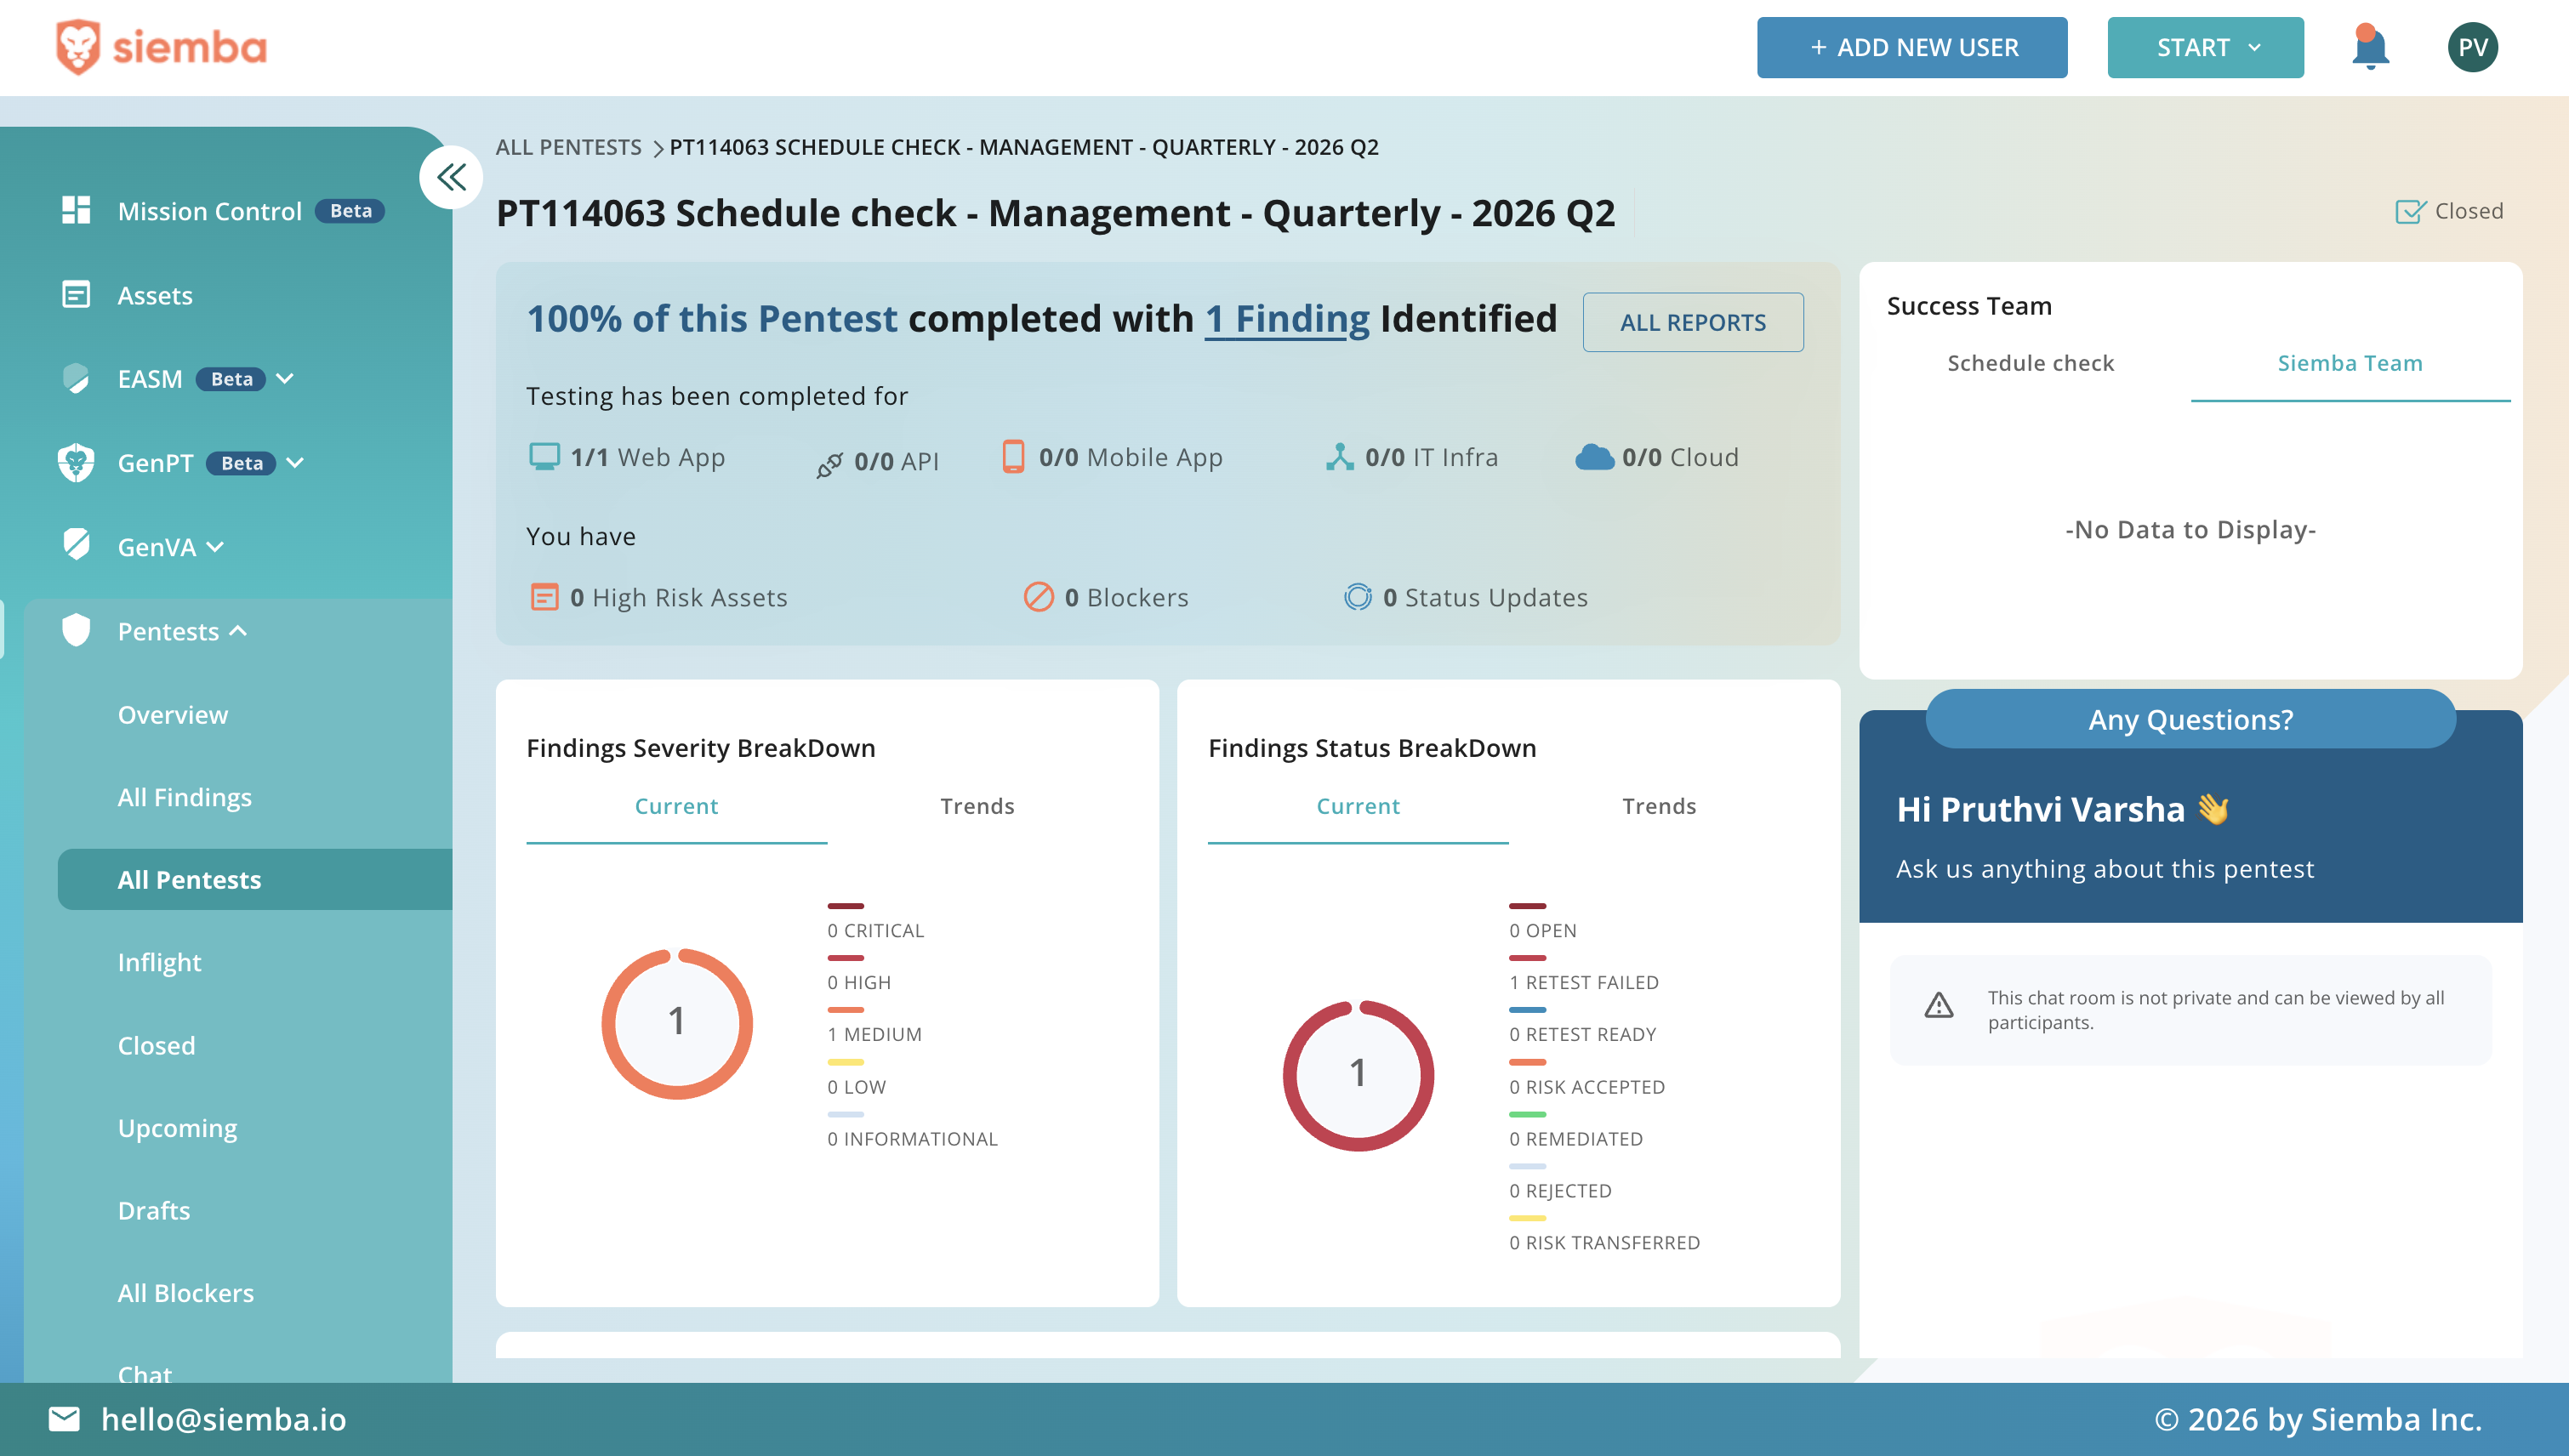Click the Pentests shield icon

76,630
